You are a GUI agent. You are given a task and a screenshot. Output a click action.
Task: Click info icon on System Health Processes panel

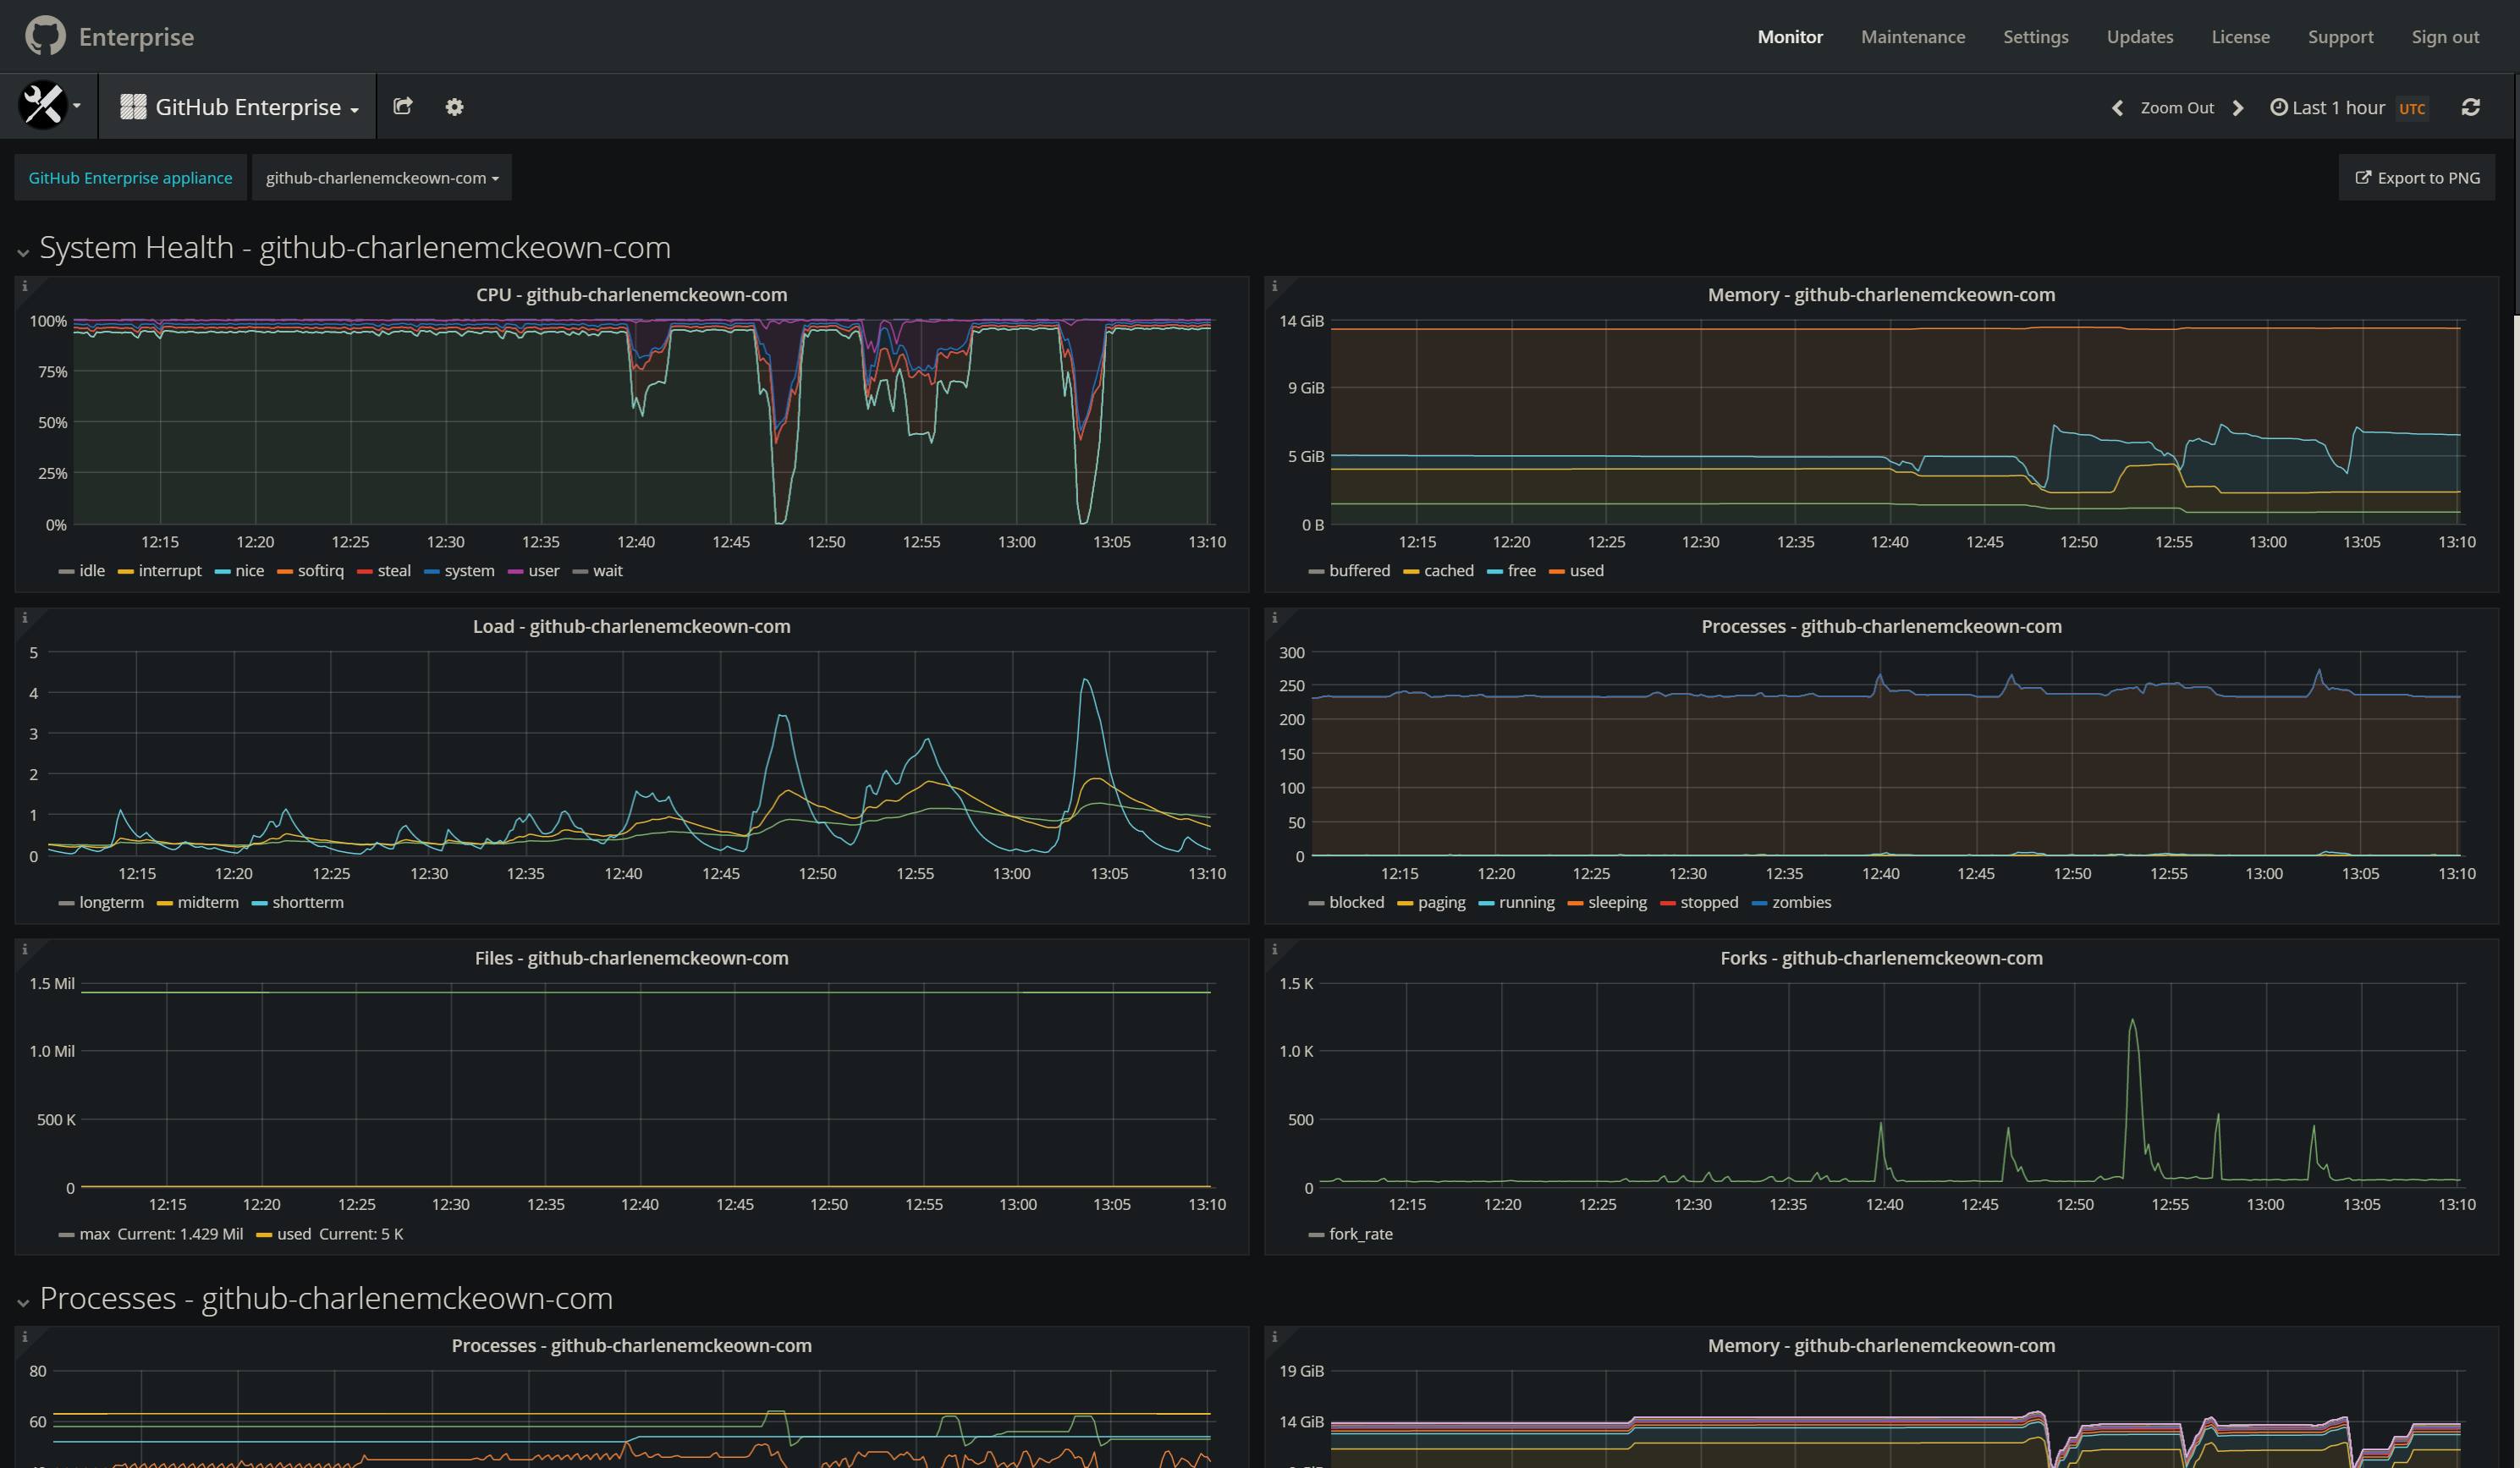pyautogui.click(x=1274, y=618)
